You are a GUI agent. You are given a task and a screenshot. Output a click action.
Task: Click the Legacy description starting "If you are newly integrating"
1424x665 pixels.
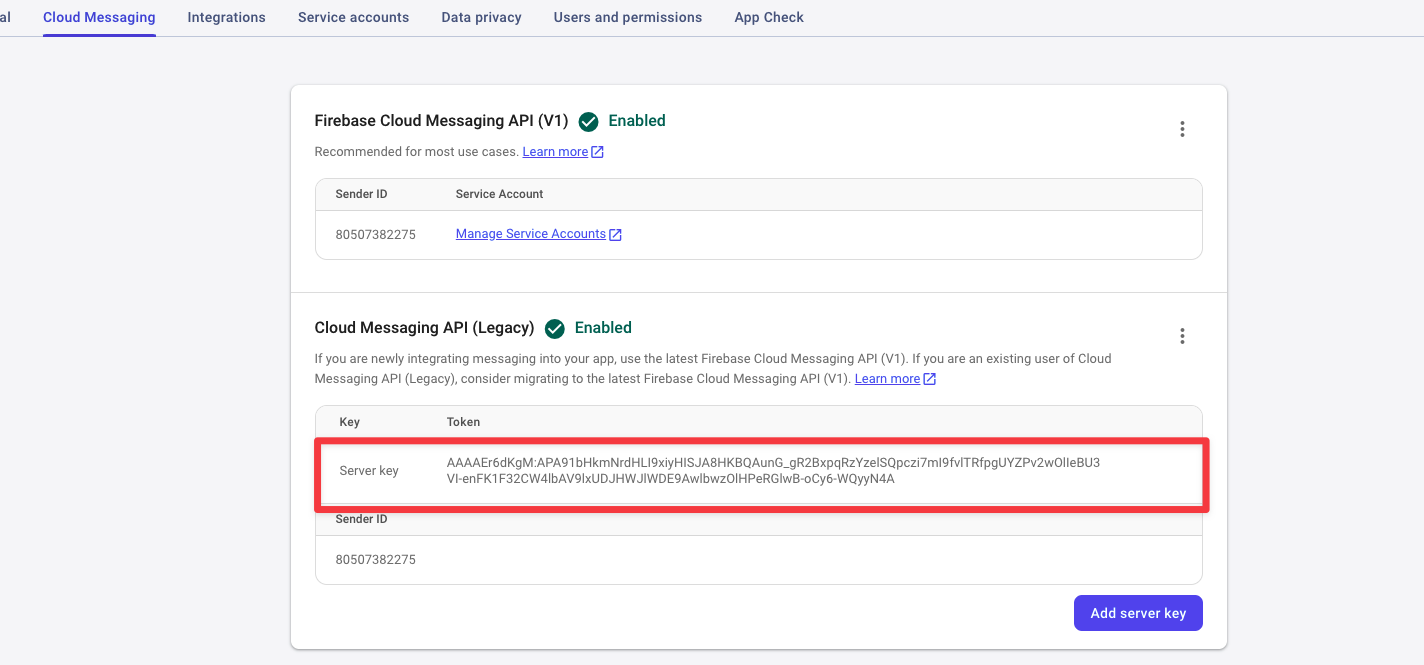(x=713, y=368)
